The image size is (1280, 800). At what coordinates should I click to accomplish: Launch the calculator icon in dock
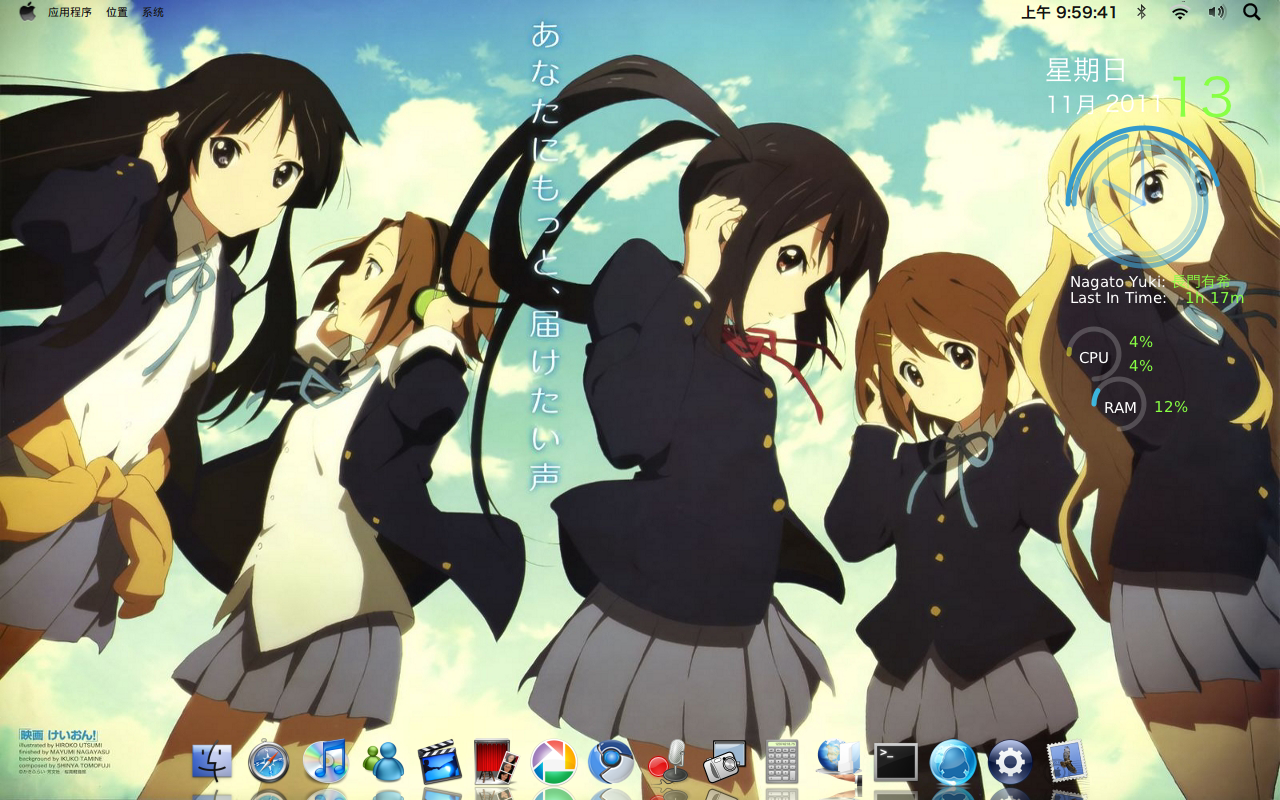coord(782,762)
